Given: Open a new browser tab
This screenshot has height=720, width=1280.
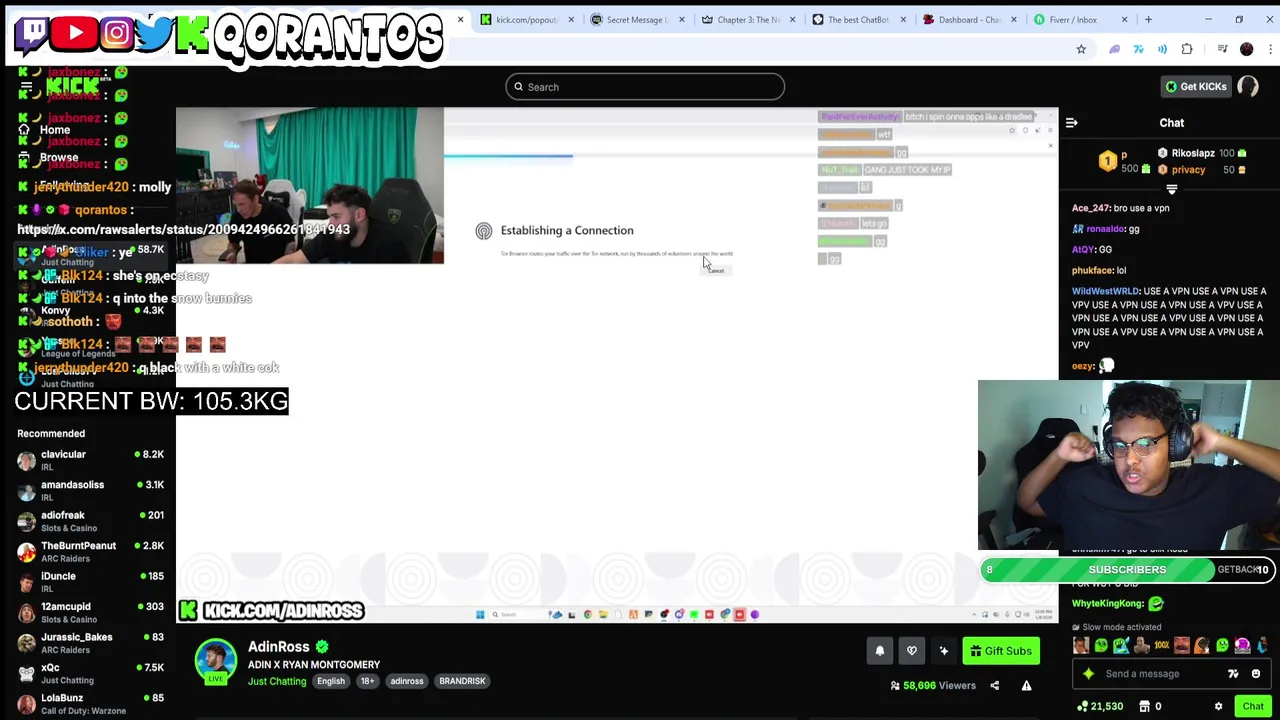Looking at the screenshot, I should click(x=1148, y=20).
